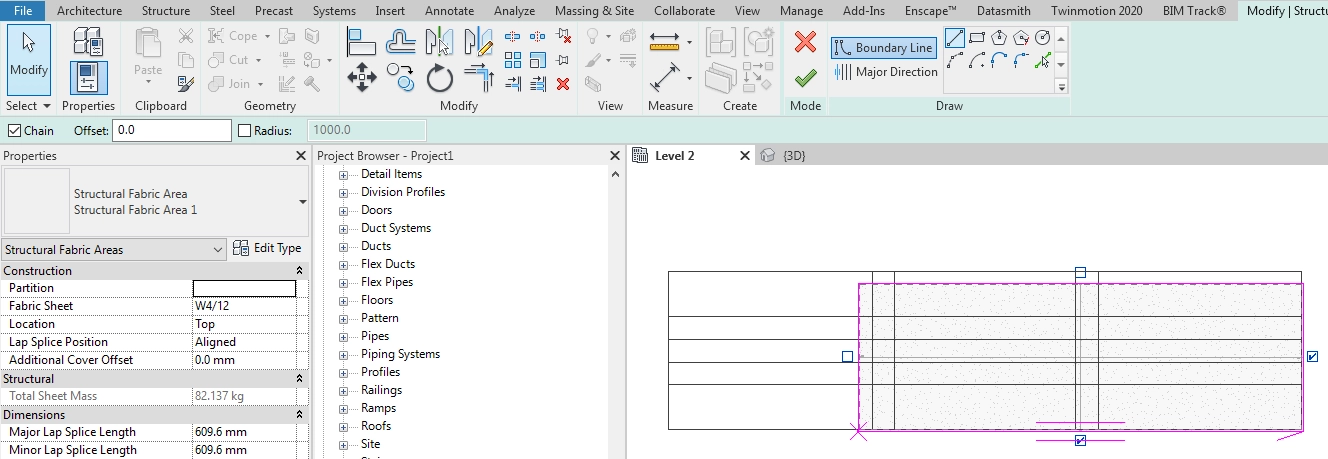Click the Array tool icon

pyautogui.click(x=513, y=60)
